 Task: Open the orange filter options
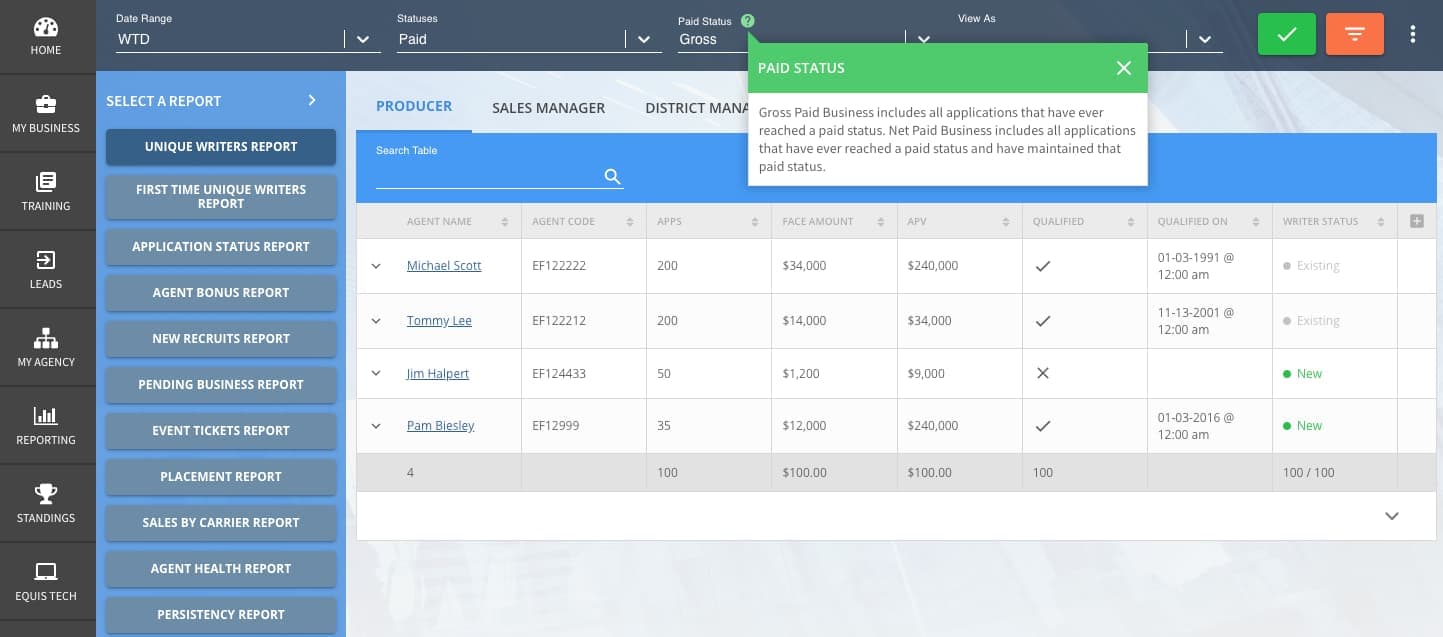[1355, 33]
